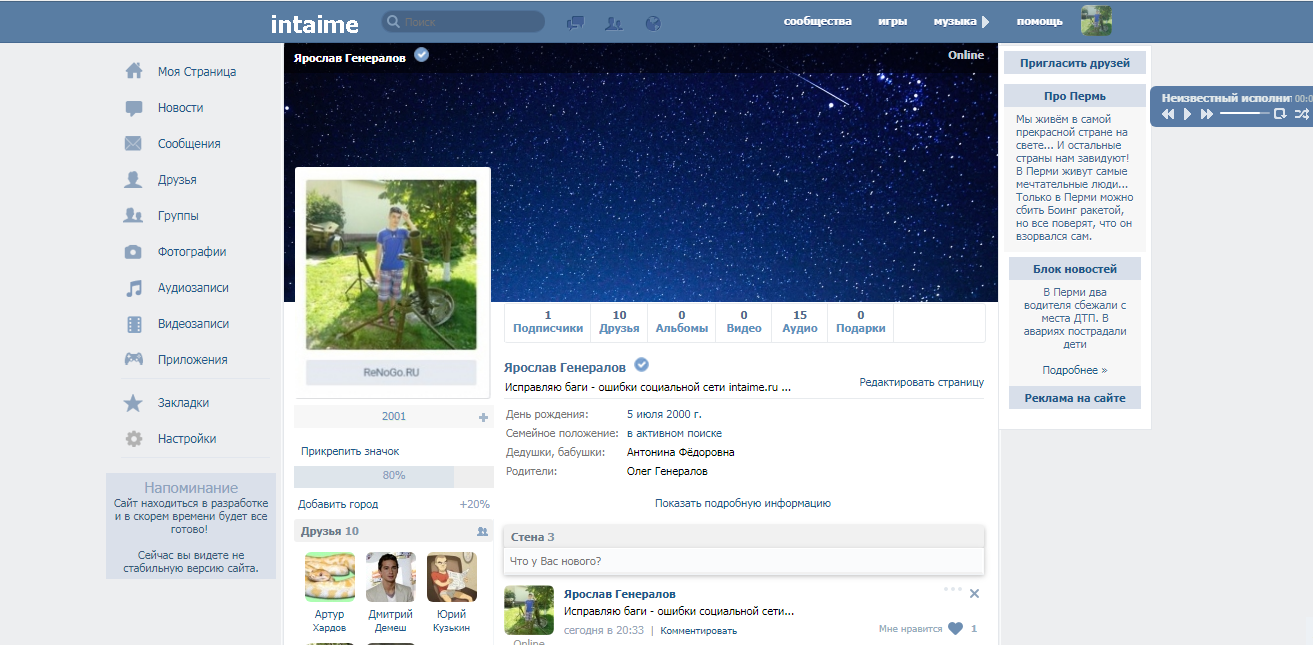Click the intaime logo

(x=314, y=23)
